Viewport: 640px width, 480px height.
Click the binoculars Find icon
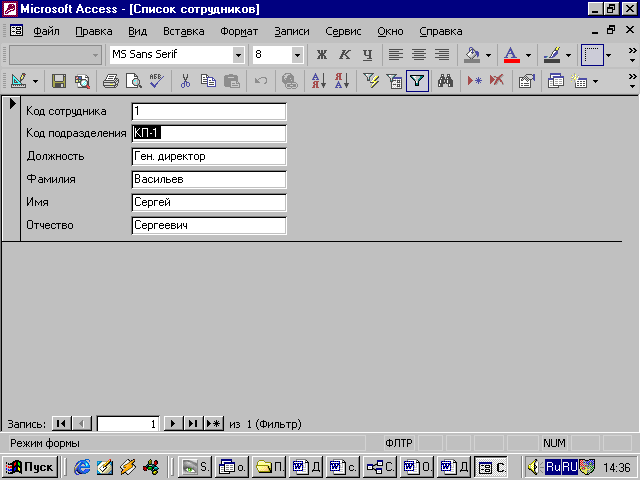coord(446,81)
